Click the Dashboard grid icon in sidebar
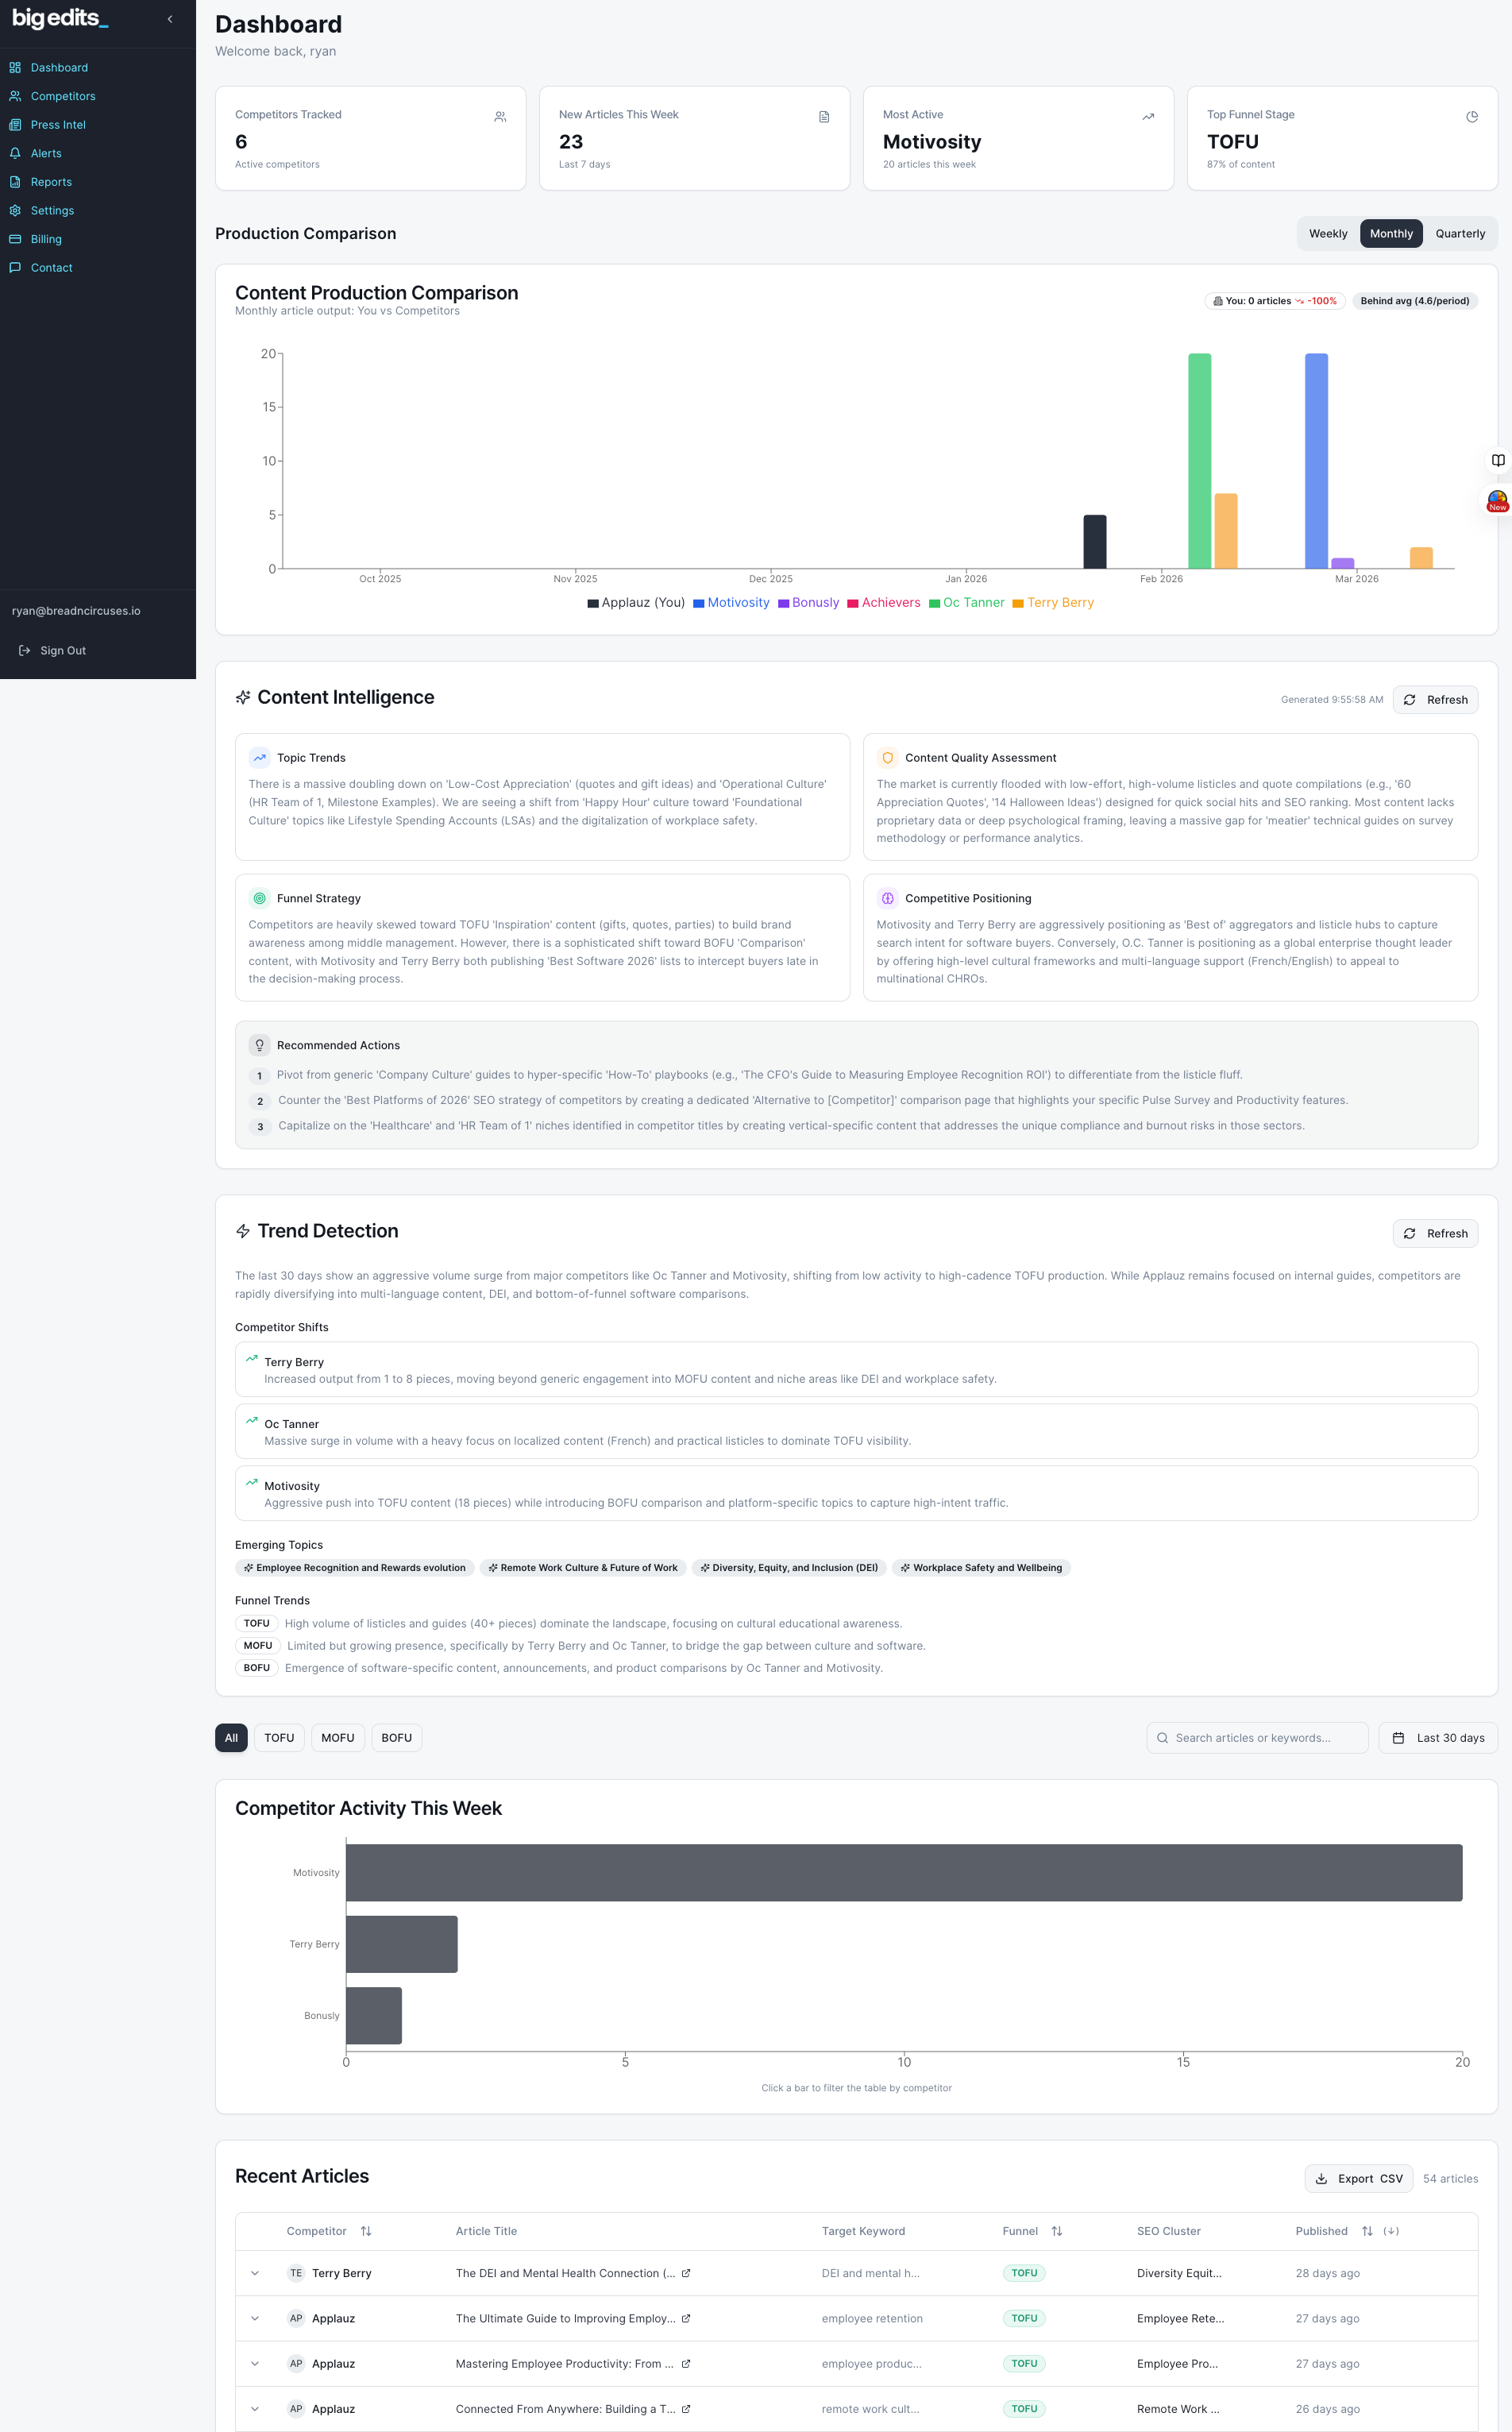This screenshot has height=2432, width=1512. pos(15,68)
